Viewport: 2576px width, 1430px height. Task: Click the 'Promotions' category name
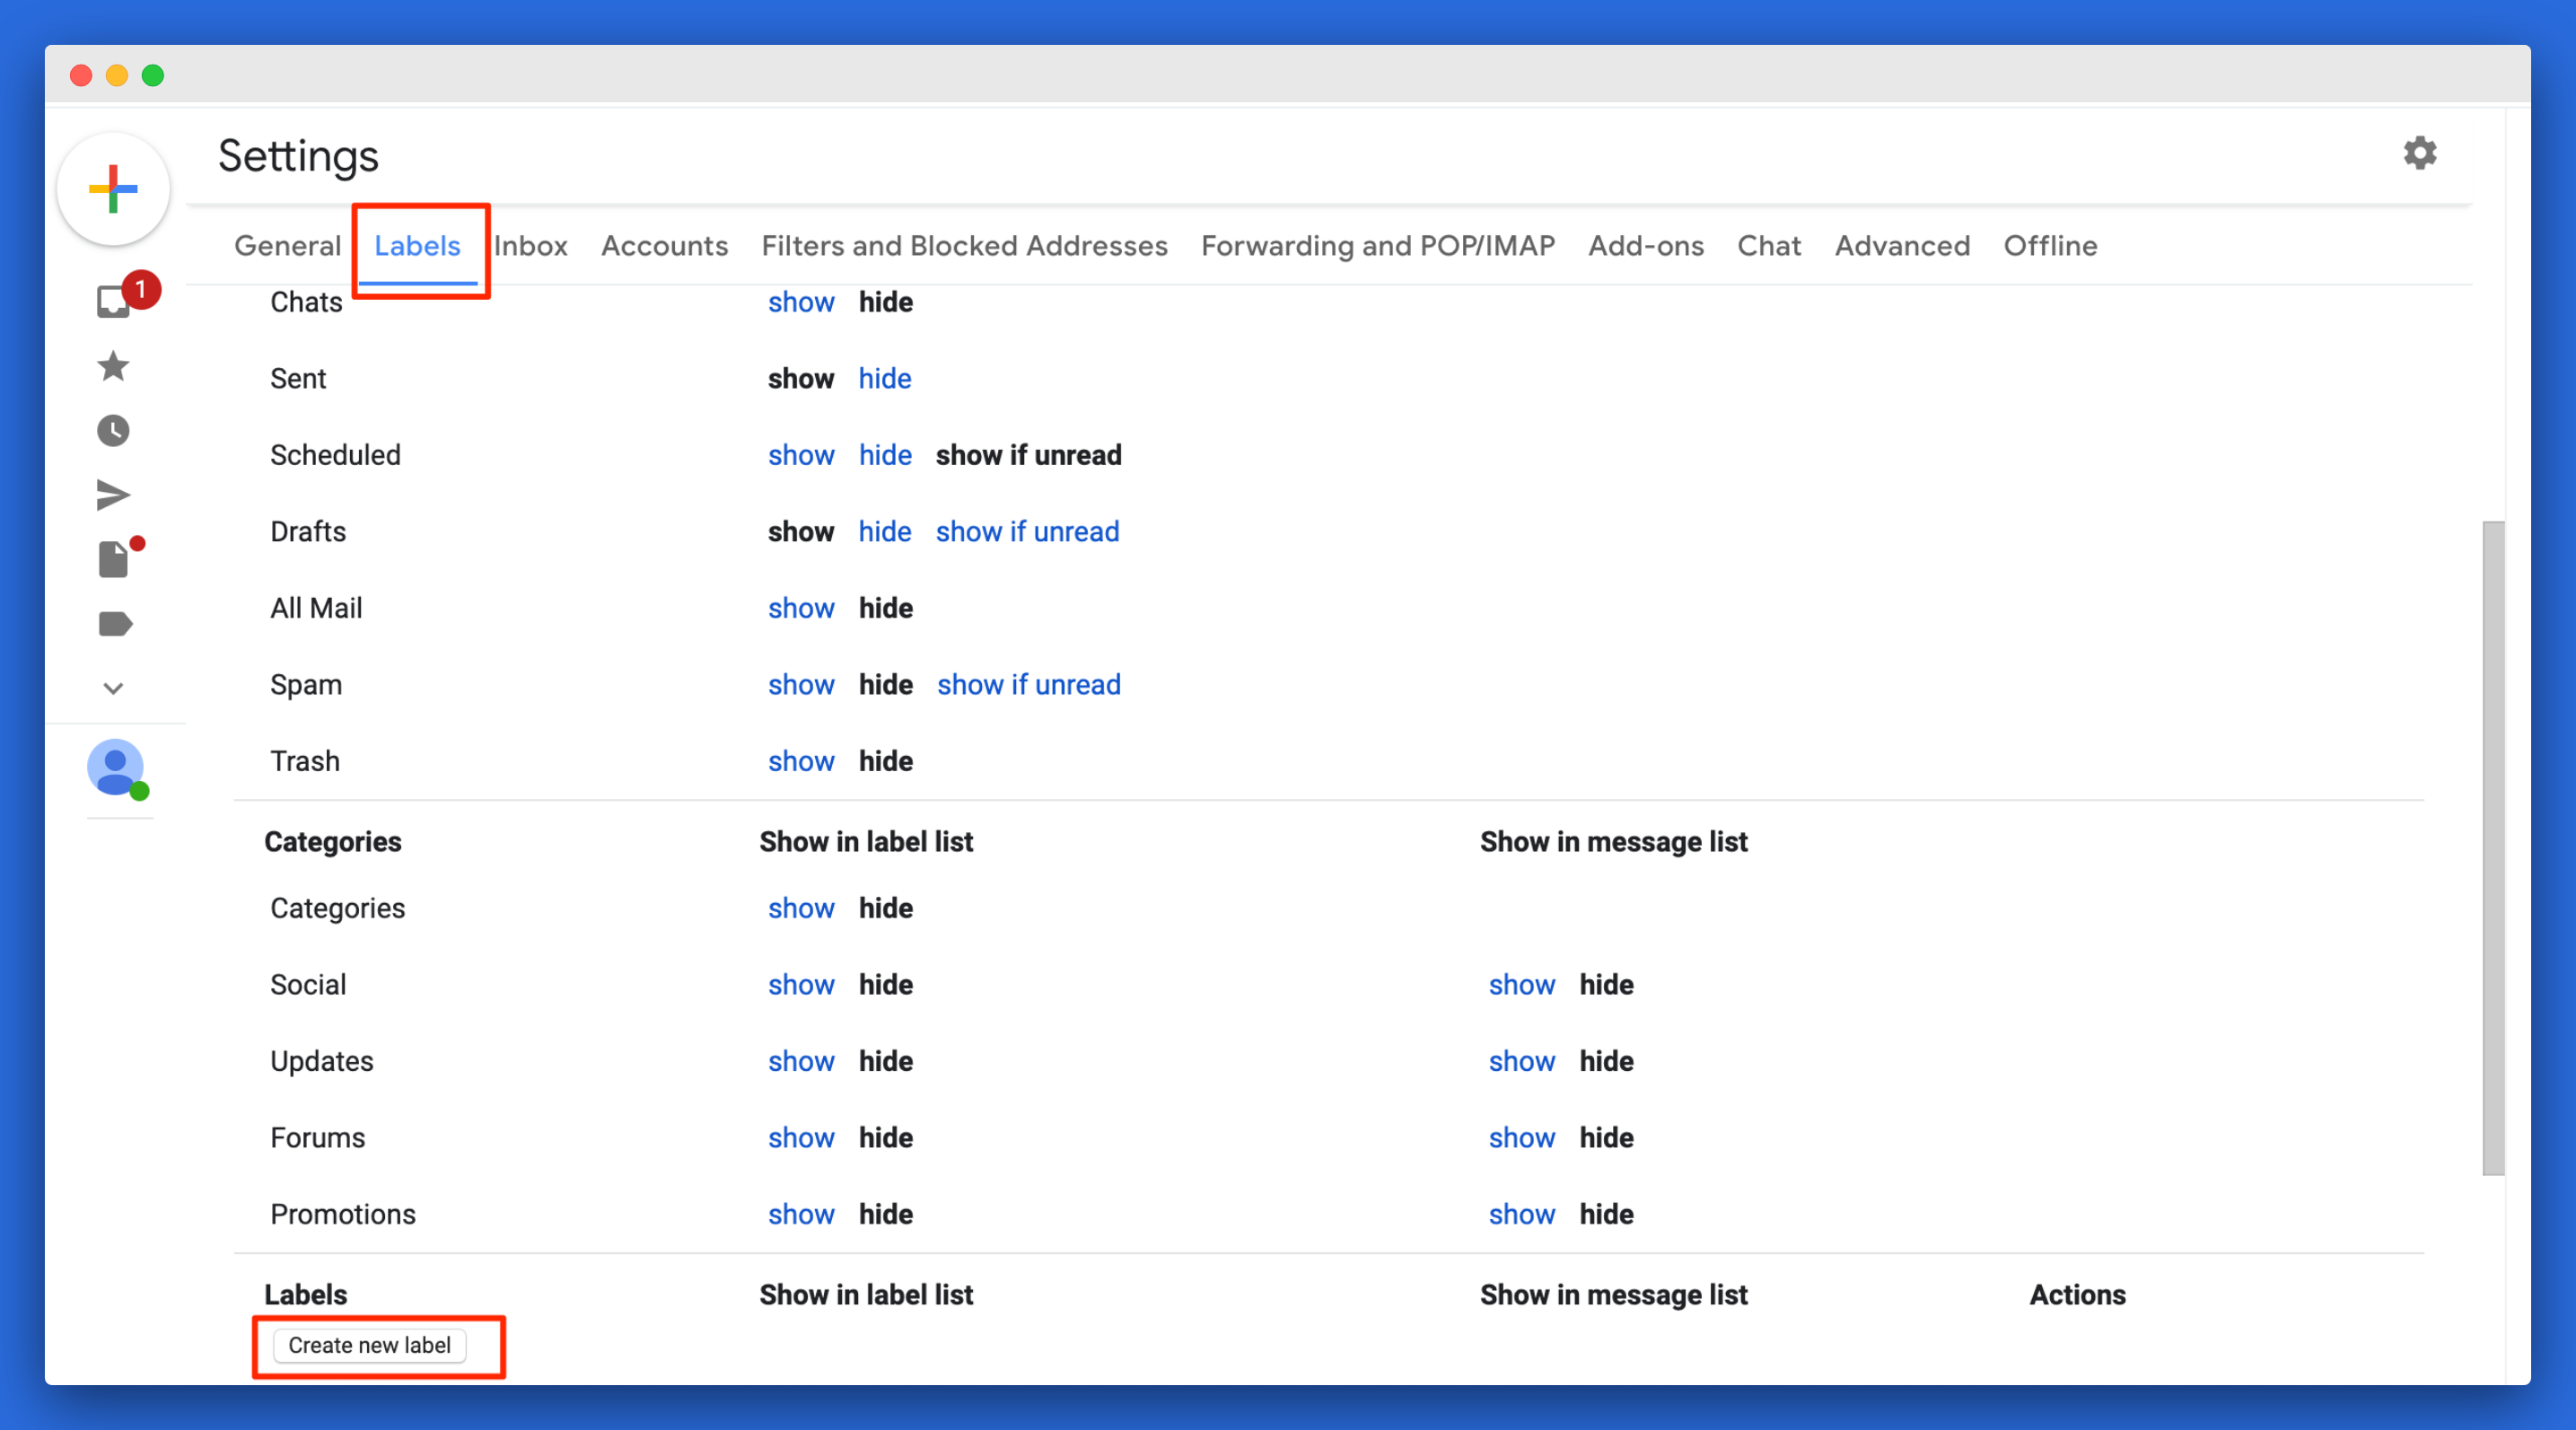pos(342,1214)
